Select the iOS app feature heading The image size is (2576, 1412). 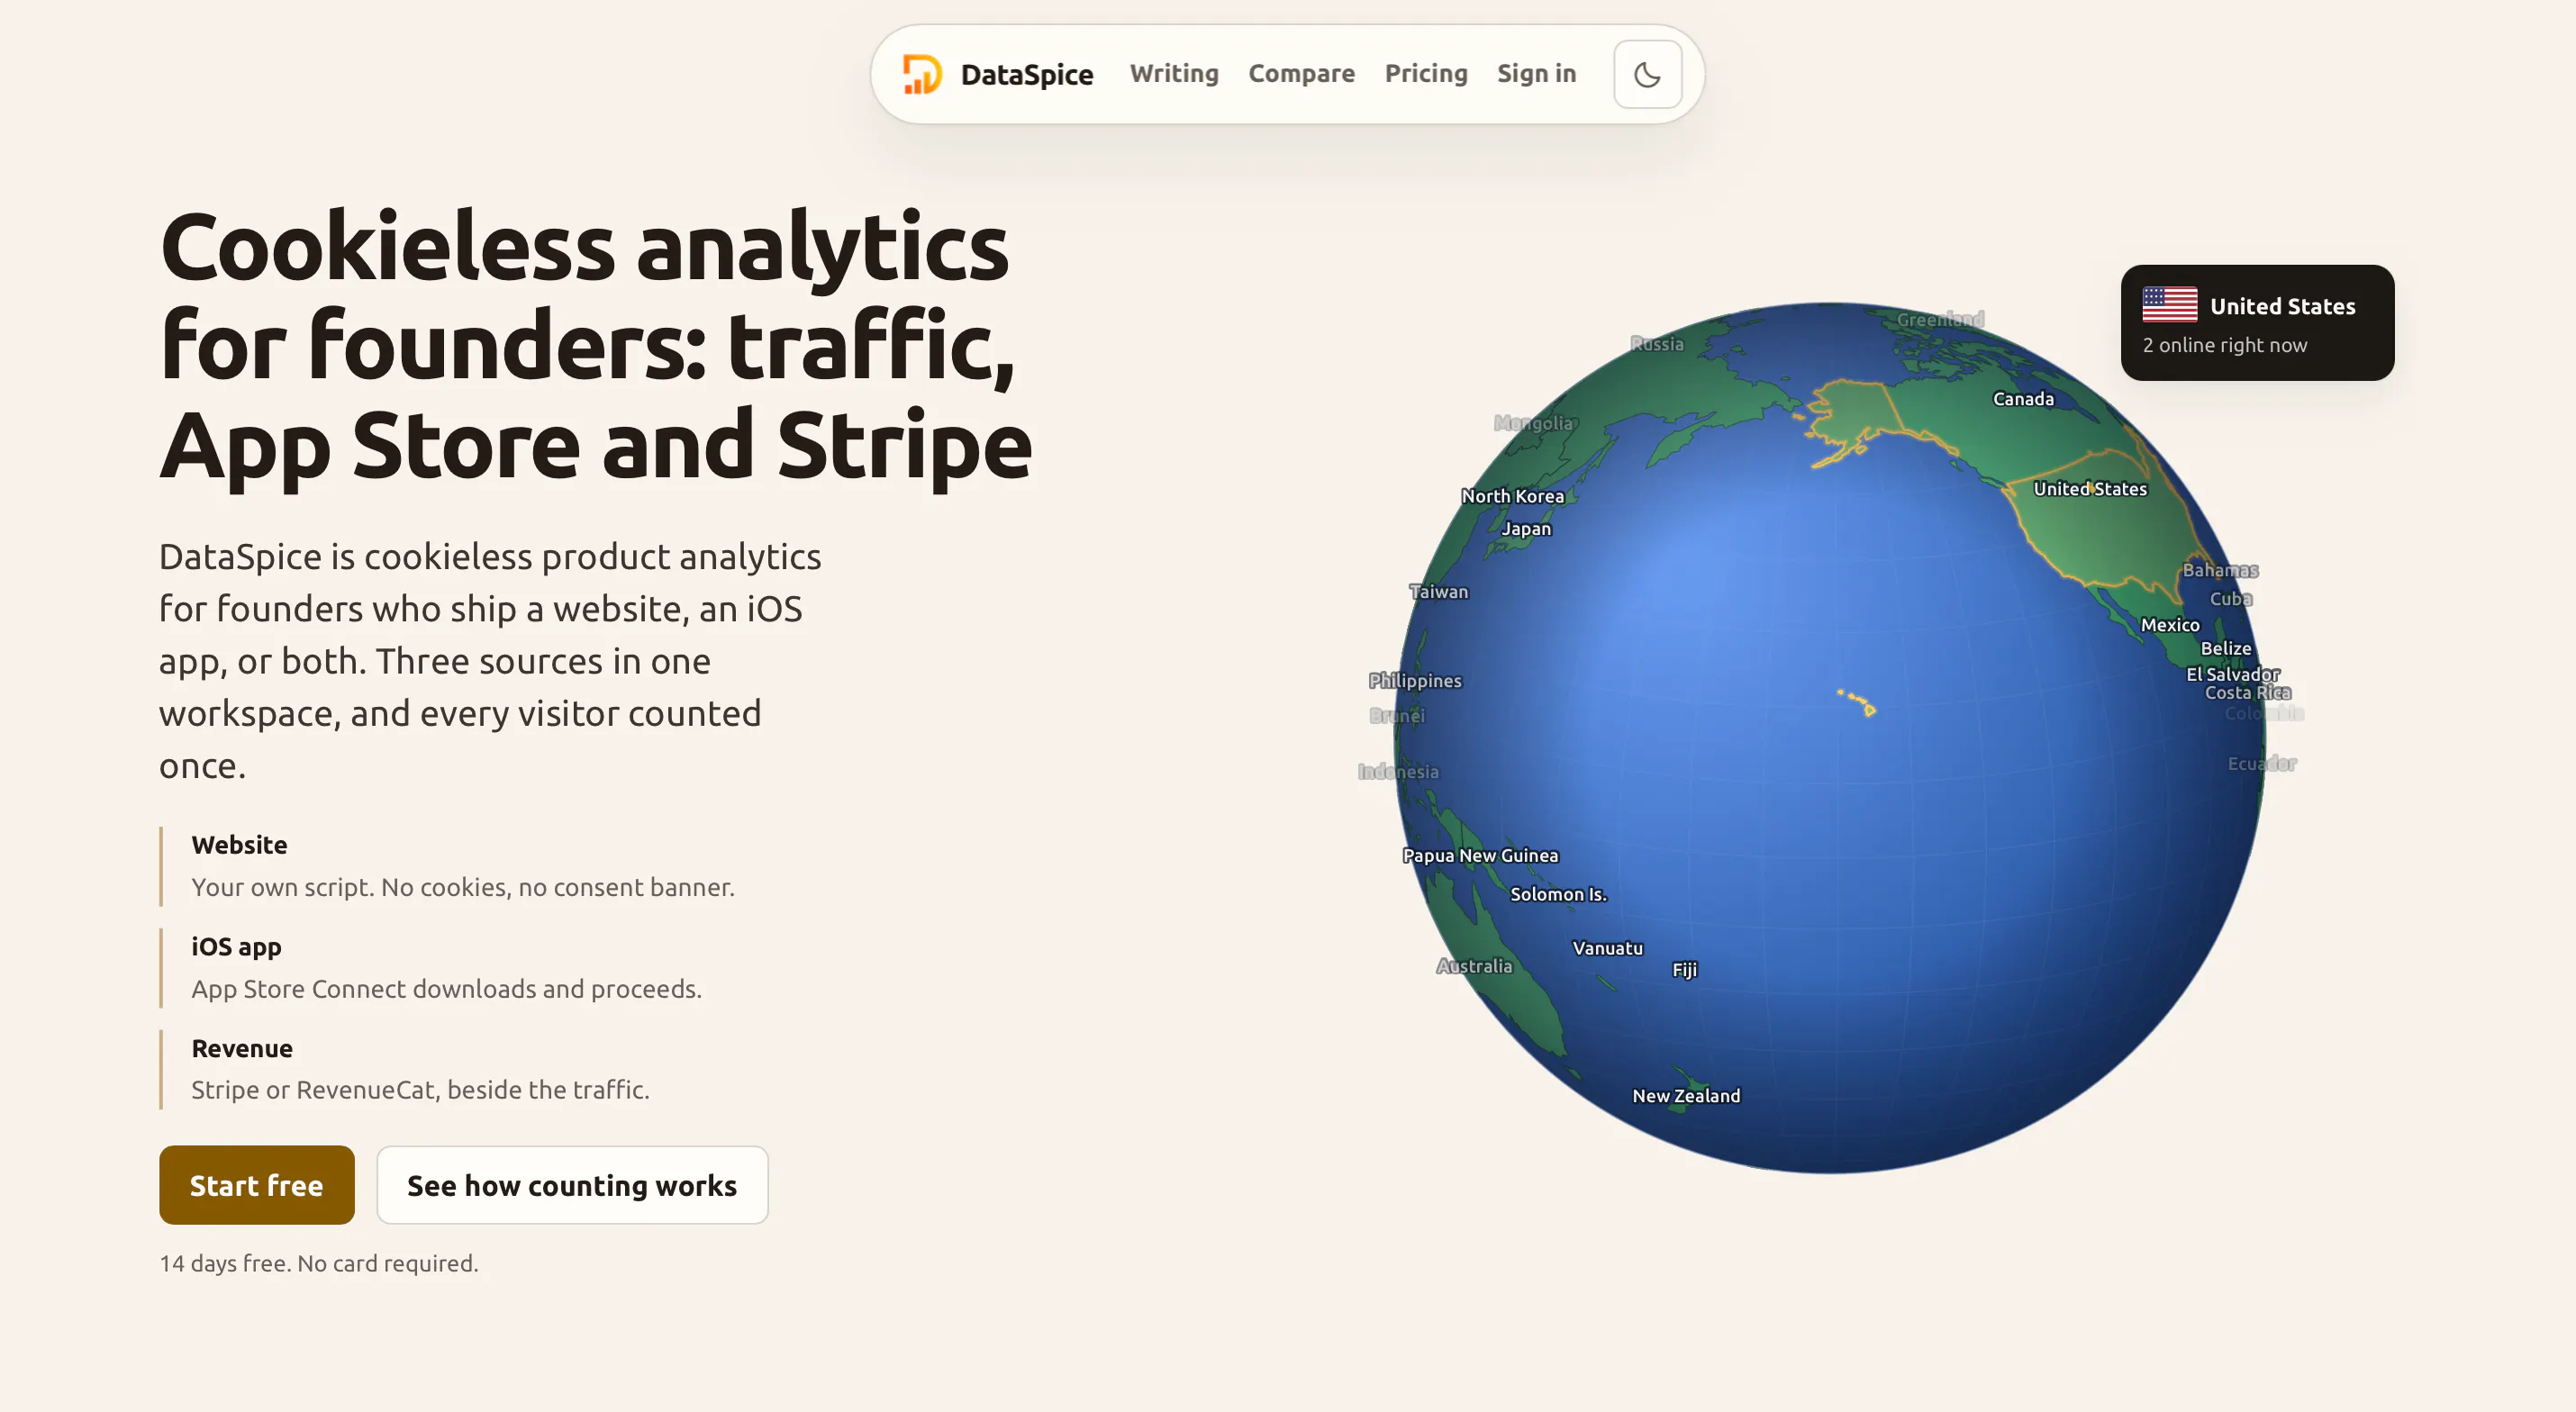236,947
